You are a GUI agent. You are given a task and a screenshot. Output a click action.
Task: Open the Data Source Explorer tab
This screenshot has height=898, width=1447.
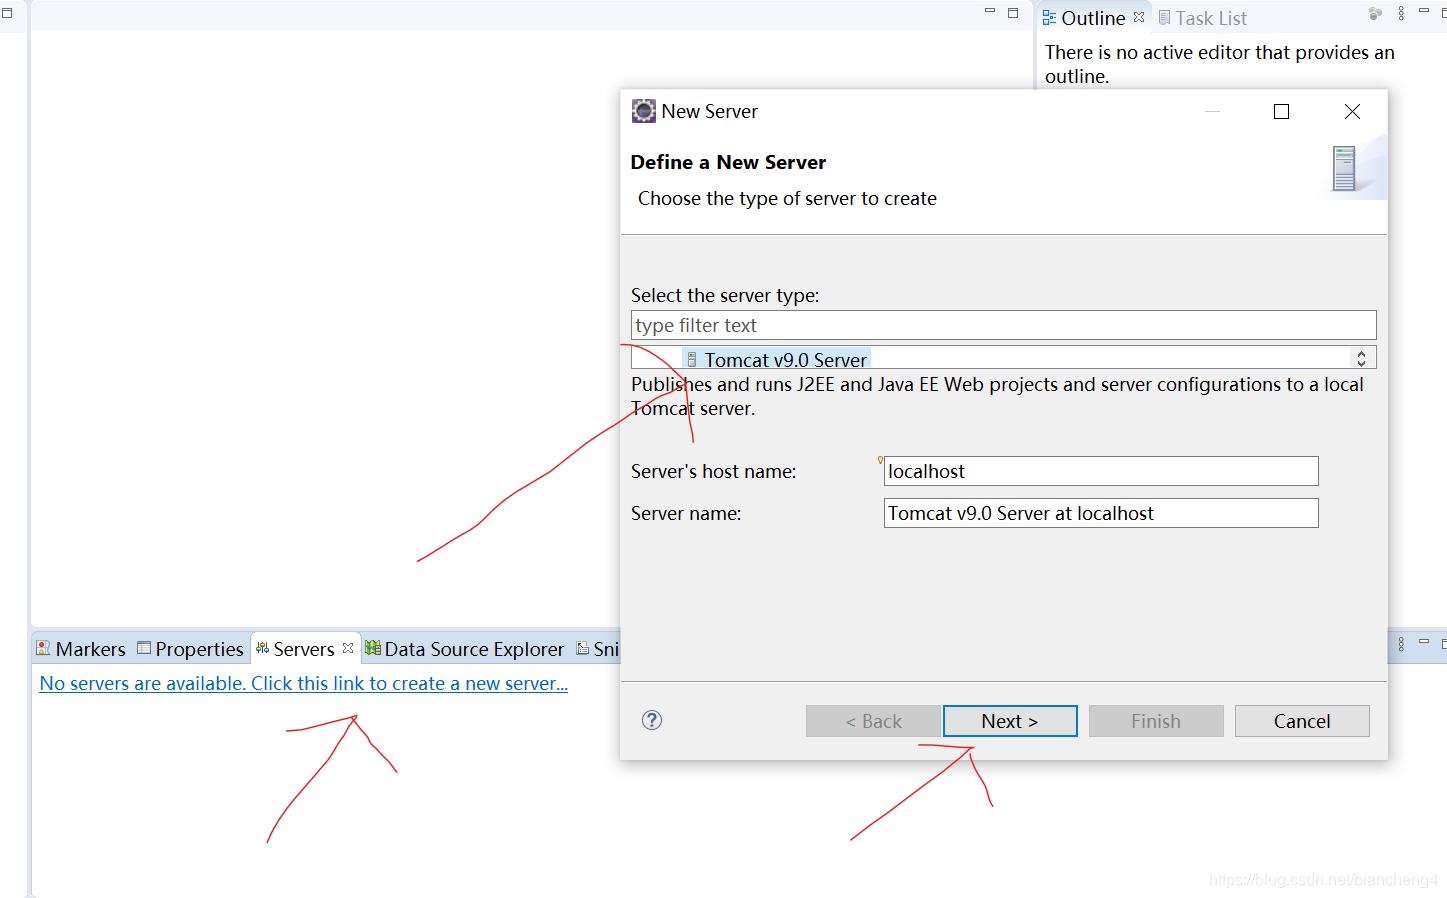[465, 649]
